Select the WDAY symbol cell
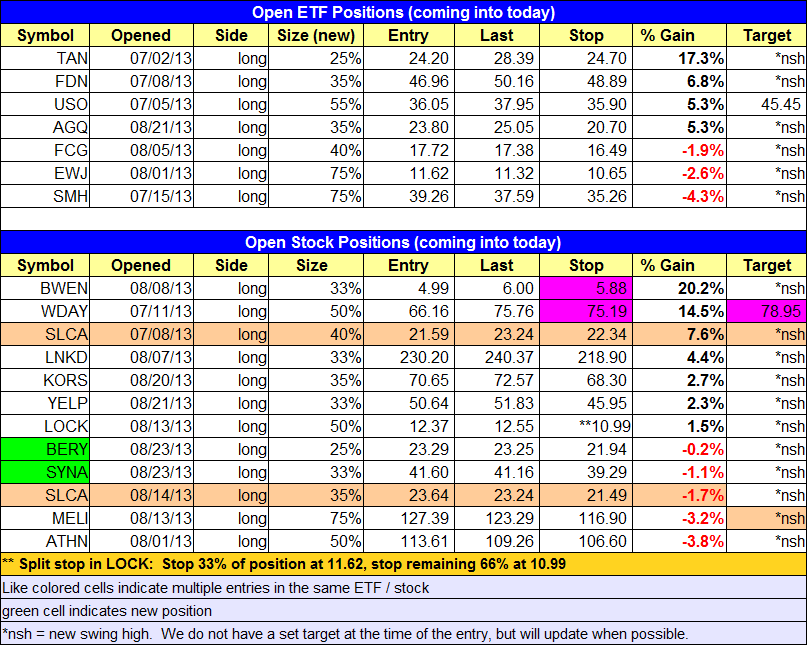 [x=45, y=311]
